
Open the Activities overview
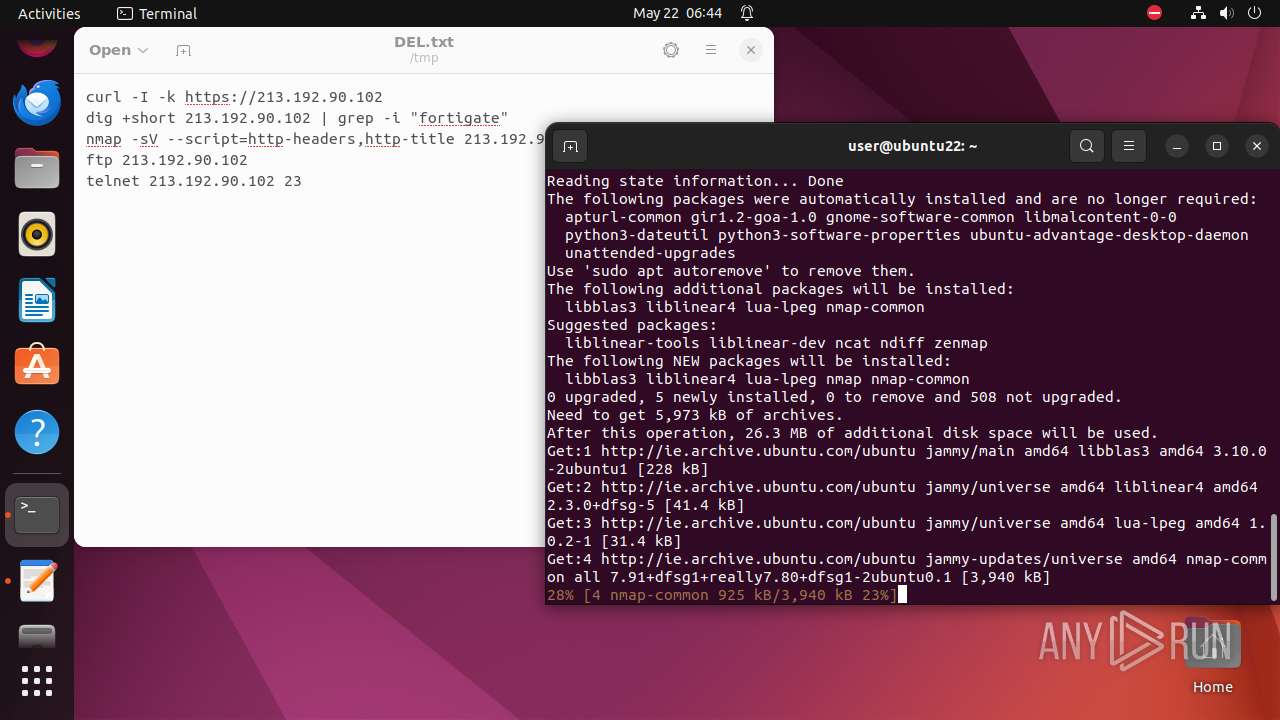tap(49, 13)
